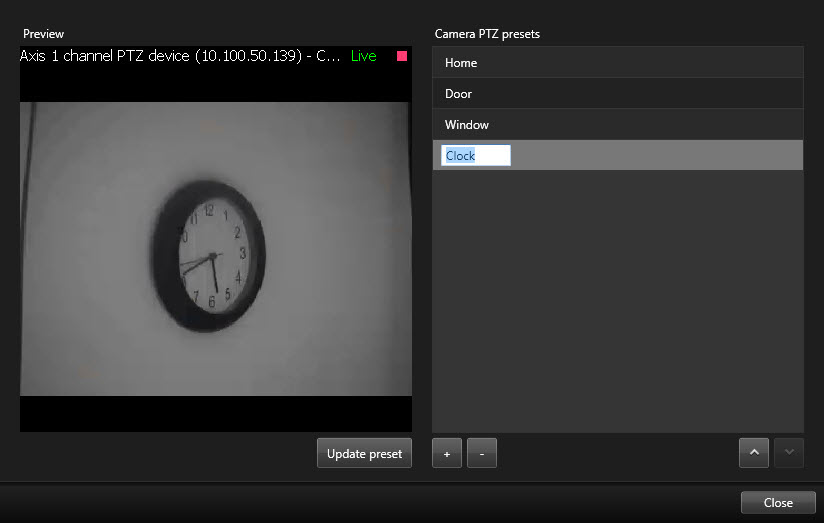Viewport: 824px width, 523px height.
Task: Click the green Live status label
Action: 364,56
